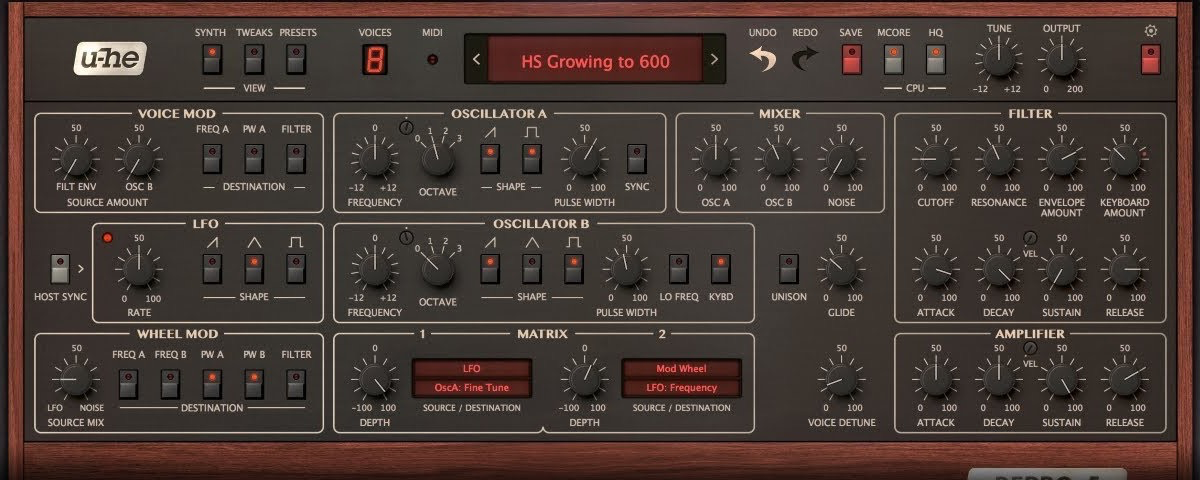The height and width of the screenshot is (480, 1200).
Task: Toggle Voice Mod FREQ A destination
Action: coord(211,158)
